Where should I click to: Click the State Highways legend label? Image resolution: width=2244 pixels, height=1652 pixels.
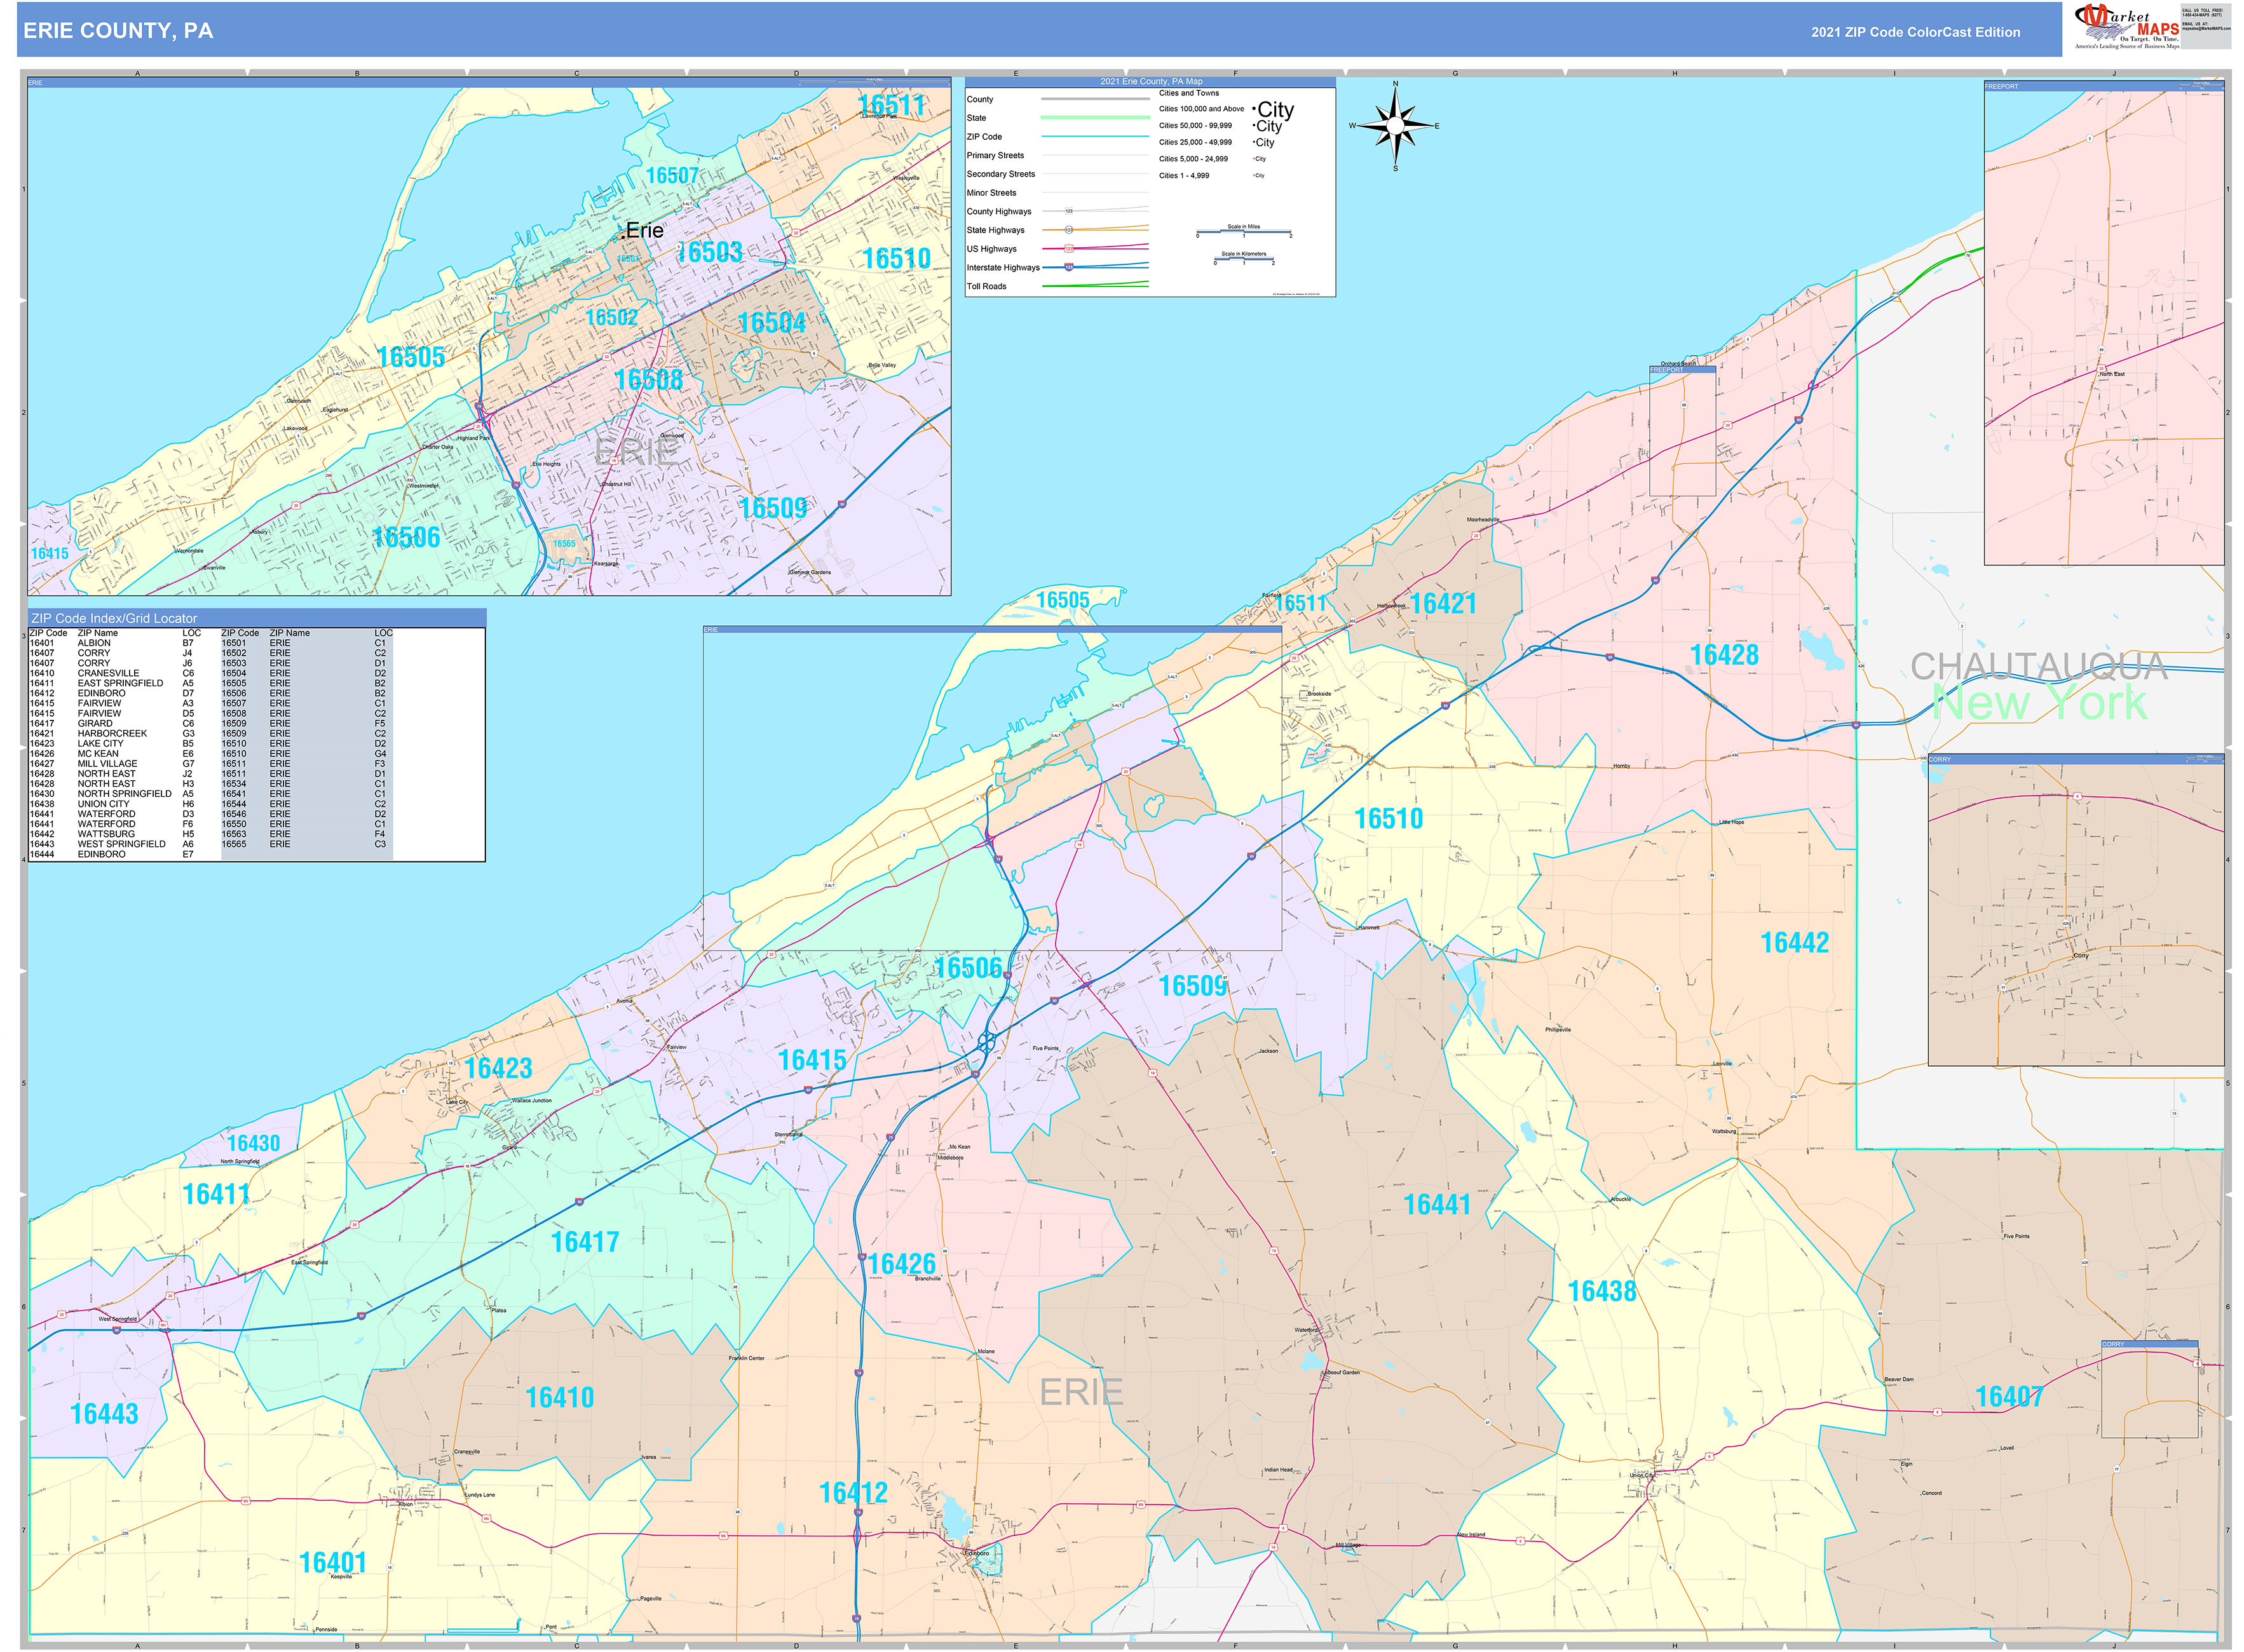[x=995, y=230]
